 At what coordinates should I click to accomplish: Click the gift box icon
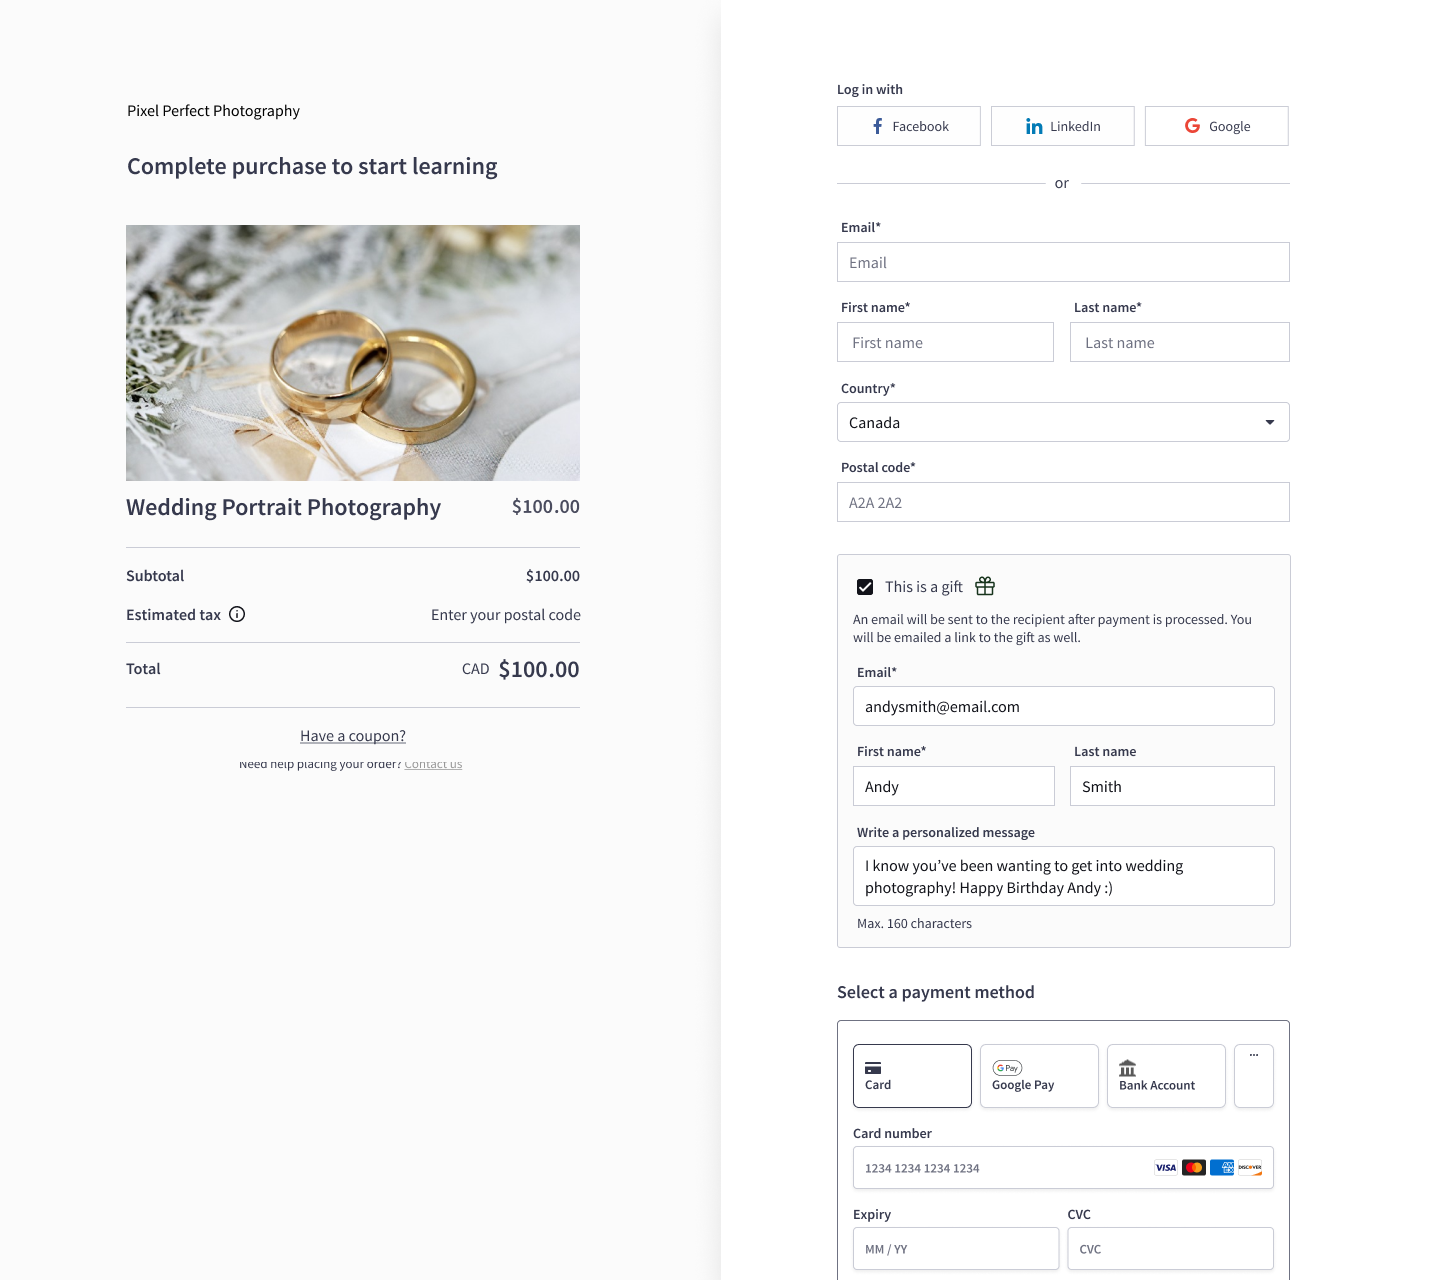985,586
